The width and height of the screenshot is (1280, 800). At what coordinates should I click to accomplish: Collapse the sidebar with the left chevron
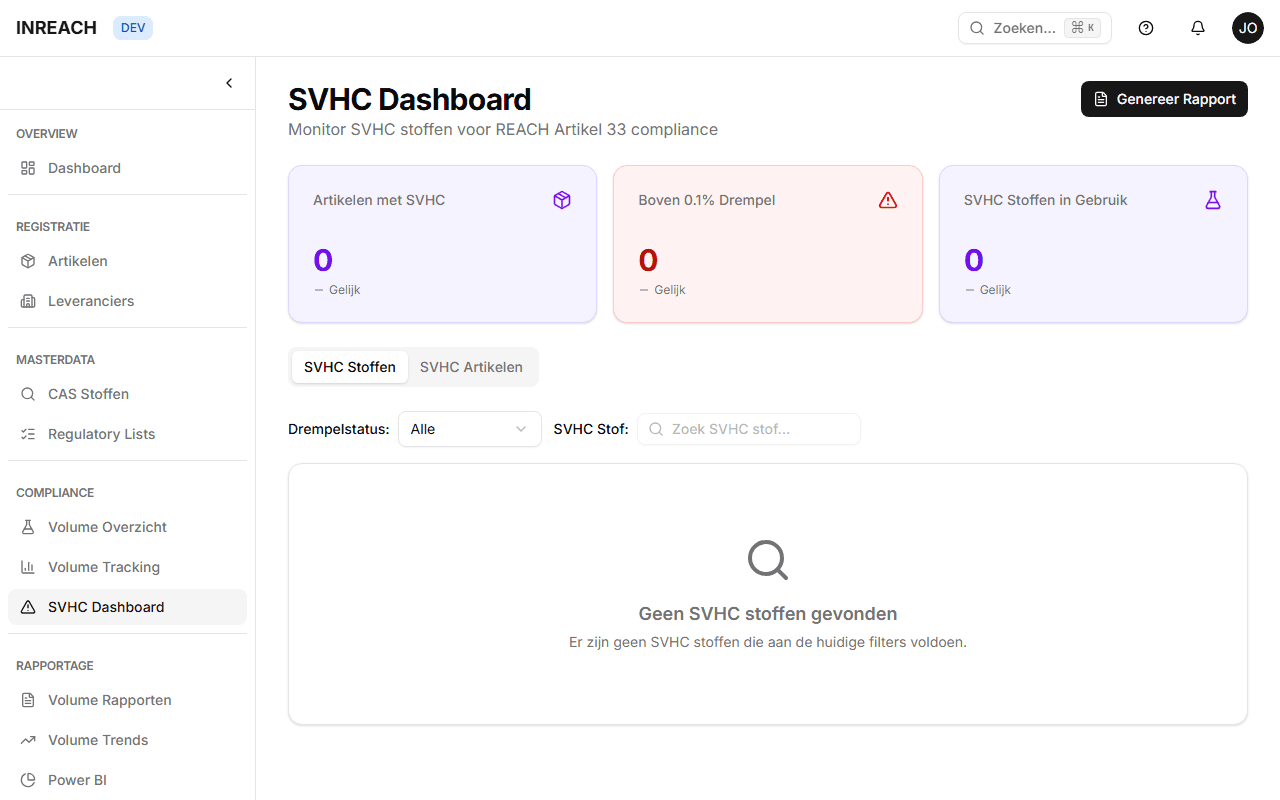point(228,83)
